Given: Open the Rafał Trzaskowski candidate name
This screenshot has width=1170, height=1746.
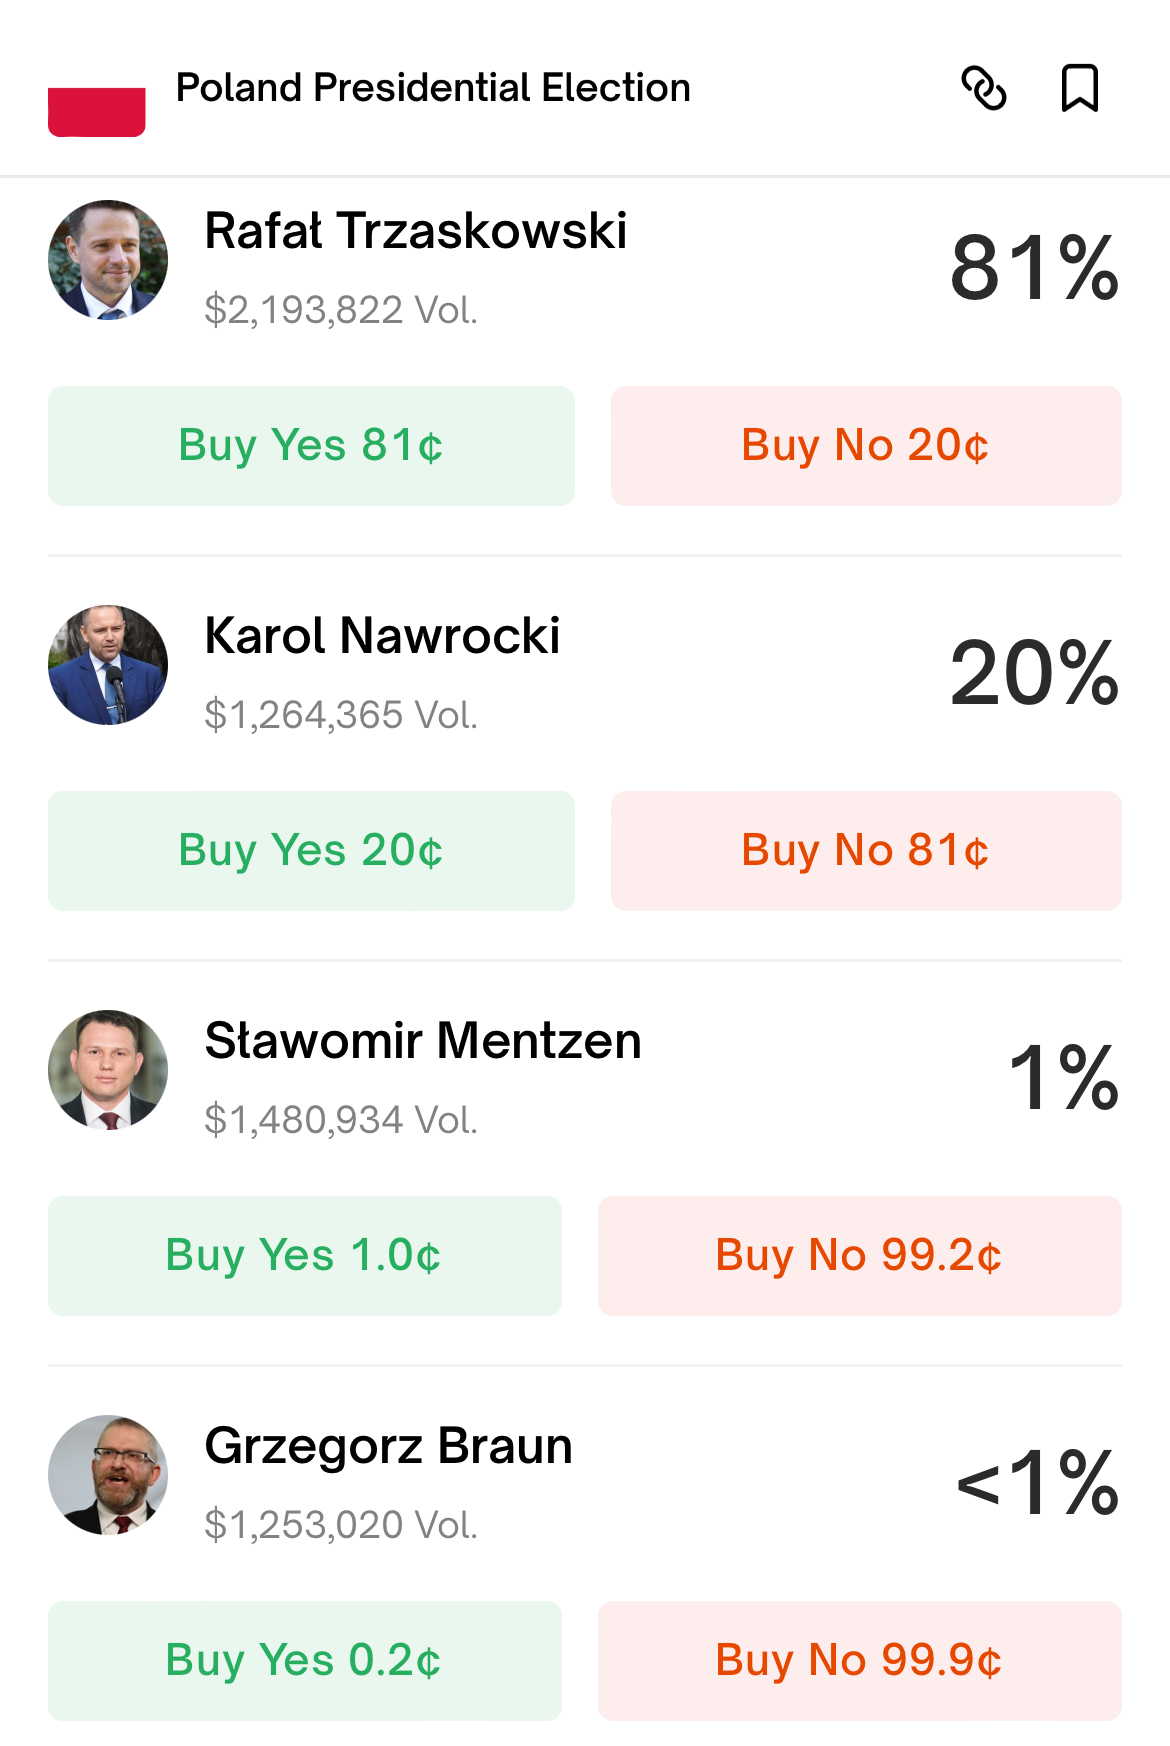Looking at the screenshot, I should click(416, 231).
